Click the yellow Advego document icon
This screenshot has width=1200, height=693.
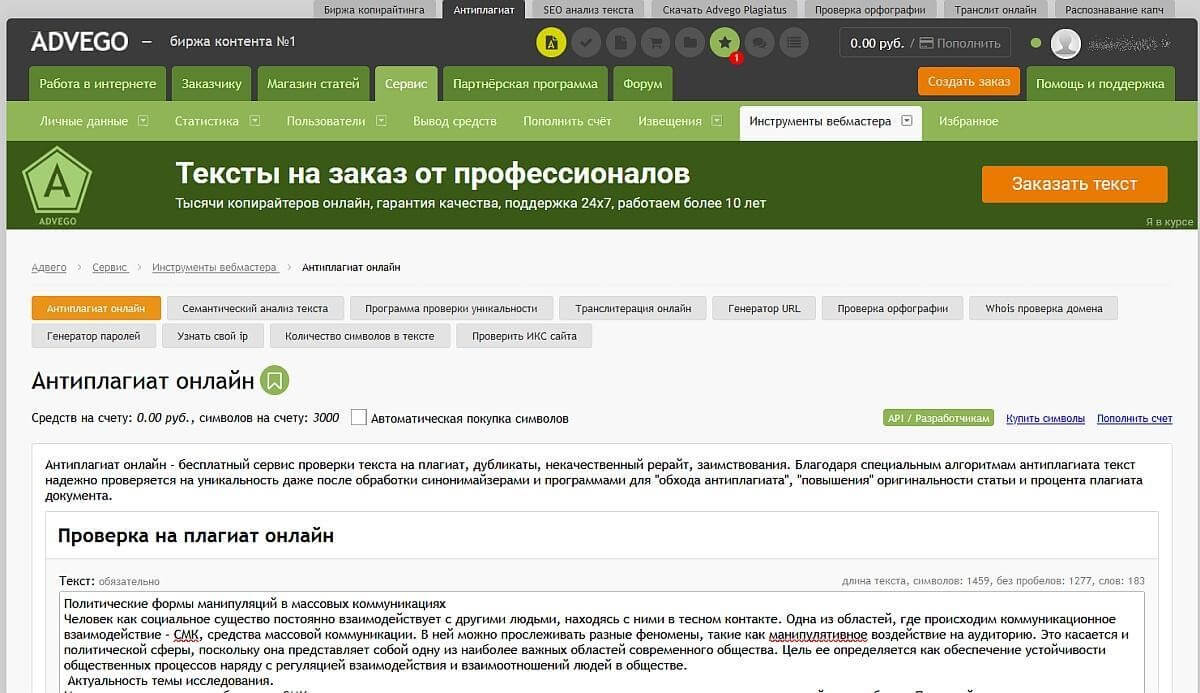(x=551, y=42)
